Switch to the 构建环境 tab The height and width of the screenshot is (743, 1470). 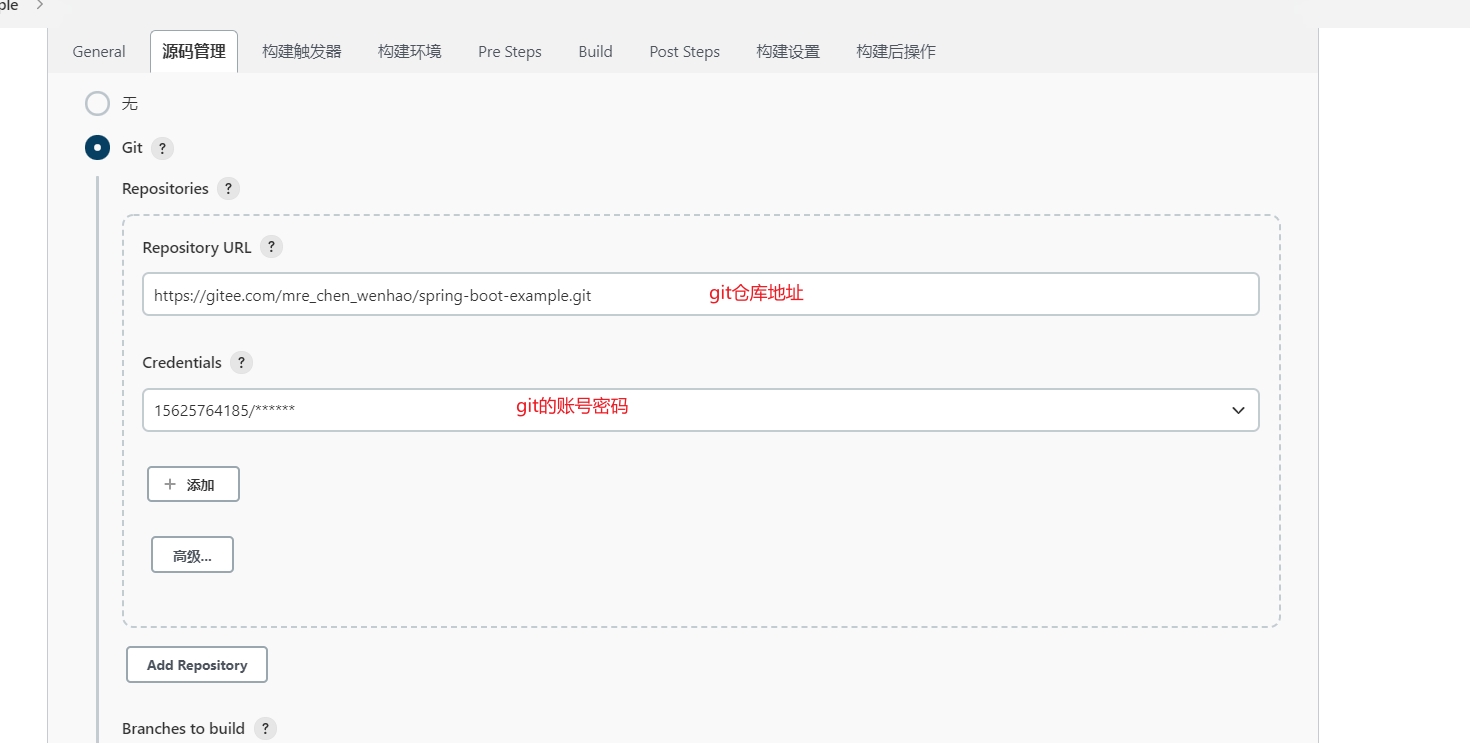point(409,51)
